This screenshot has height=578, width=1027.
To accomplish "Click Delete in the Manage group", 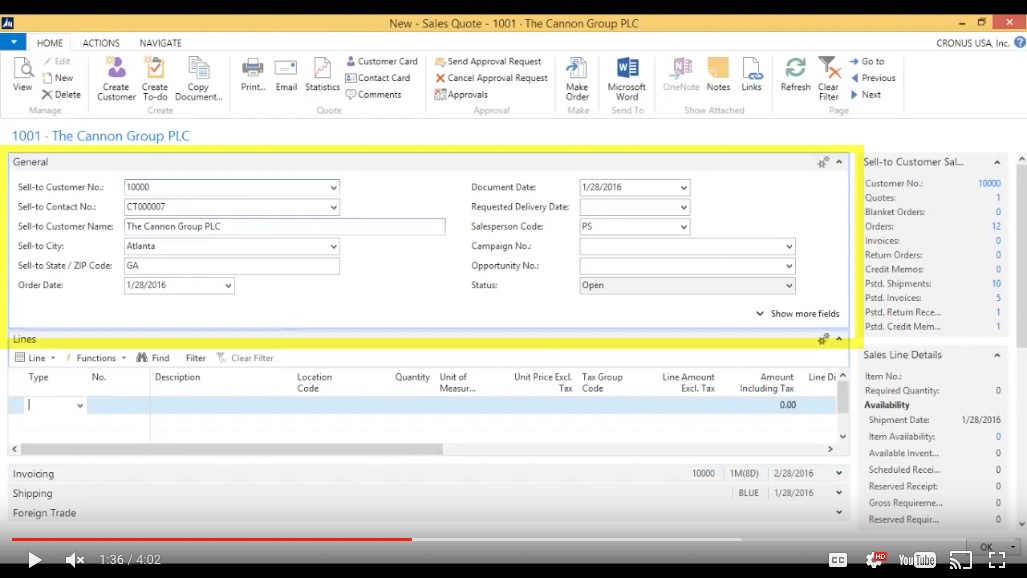I will click(x=62, y=94).
